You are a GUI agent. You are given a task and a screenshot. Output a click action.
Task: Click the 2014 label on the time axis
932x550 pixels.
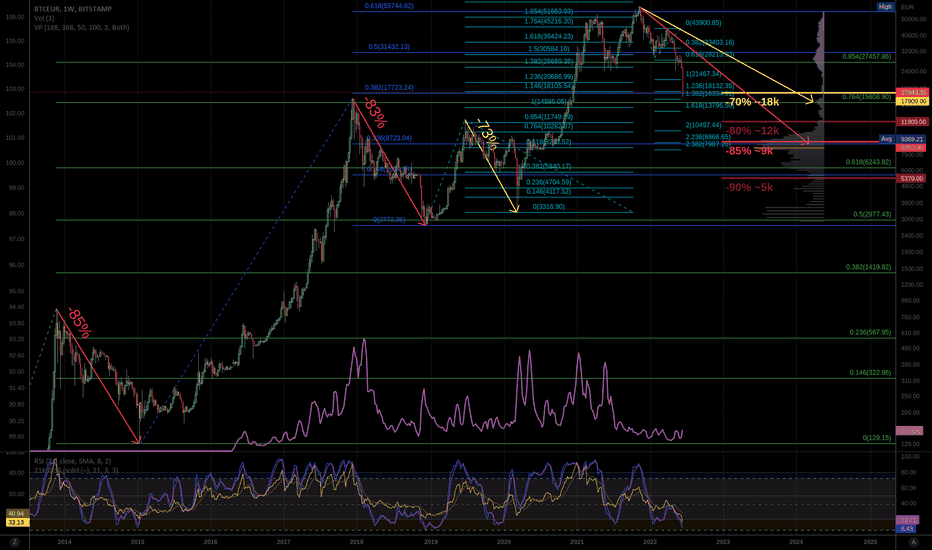click(x=64, y=542)
